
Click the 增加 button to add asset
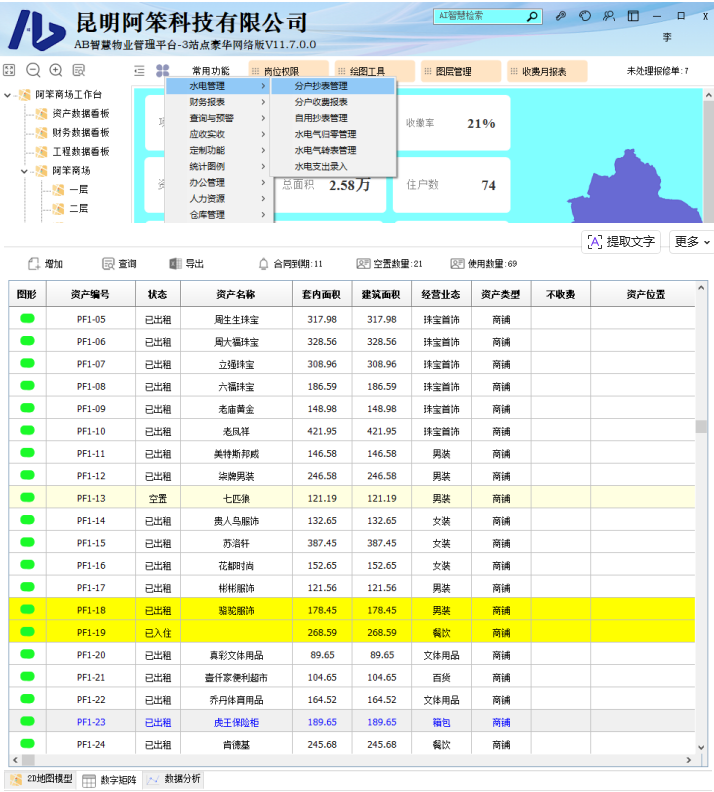click(x=45, y=264)
